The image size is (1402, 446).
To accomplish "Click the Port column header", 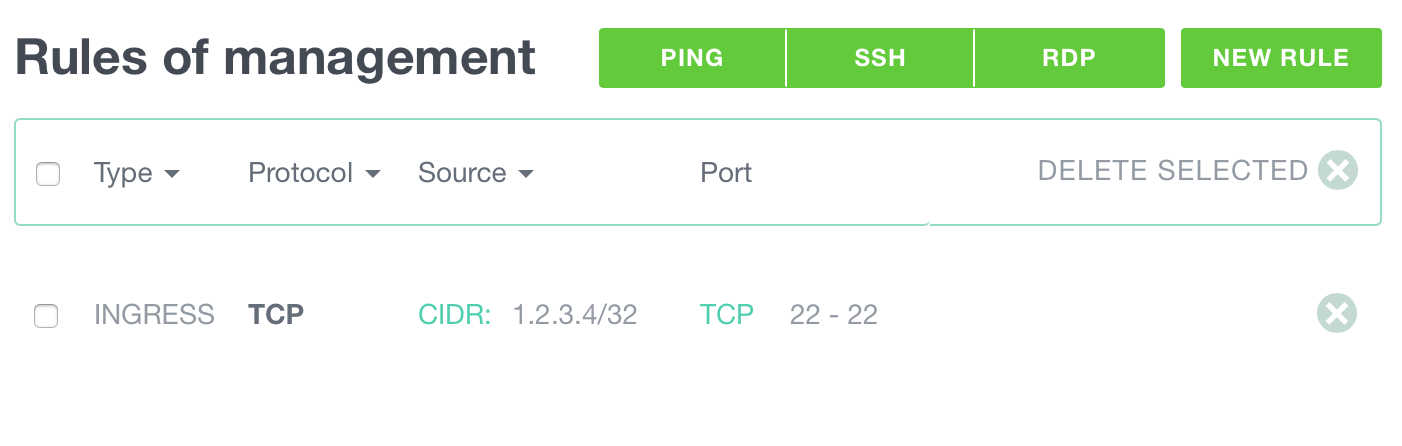I will (x=726, y=173).
